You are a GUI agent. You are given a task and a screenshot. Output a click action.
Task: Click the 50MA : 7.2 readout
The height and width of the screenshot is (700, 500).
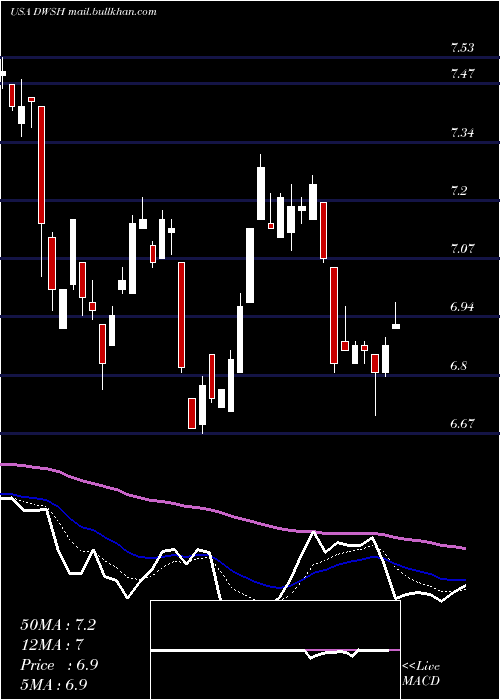(58, 625)
